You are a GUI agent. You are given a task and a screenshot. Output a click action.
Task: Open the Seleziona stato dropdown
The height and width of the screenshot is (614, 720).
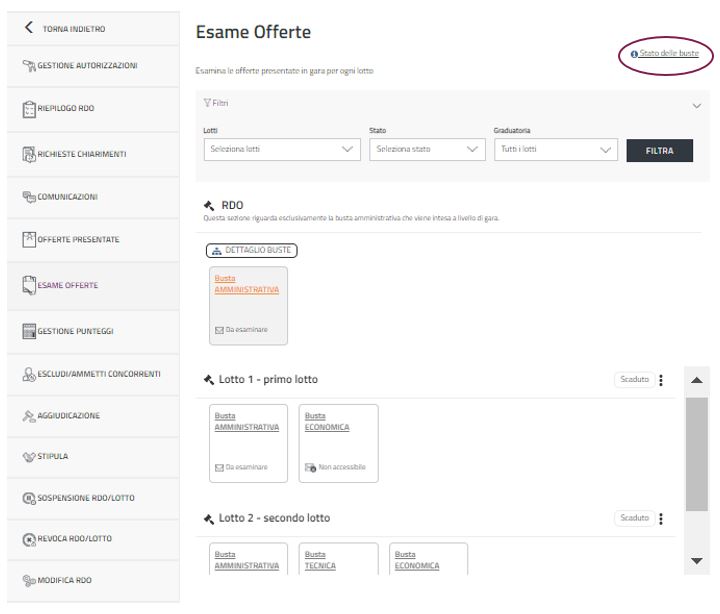click(x=425, y=150)
